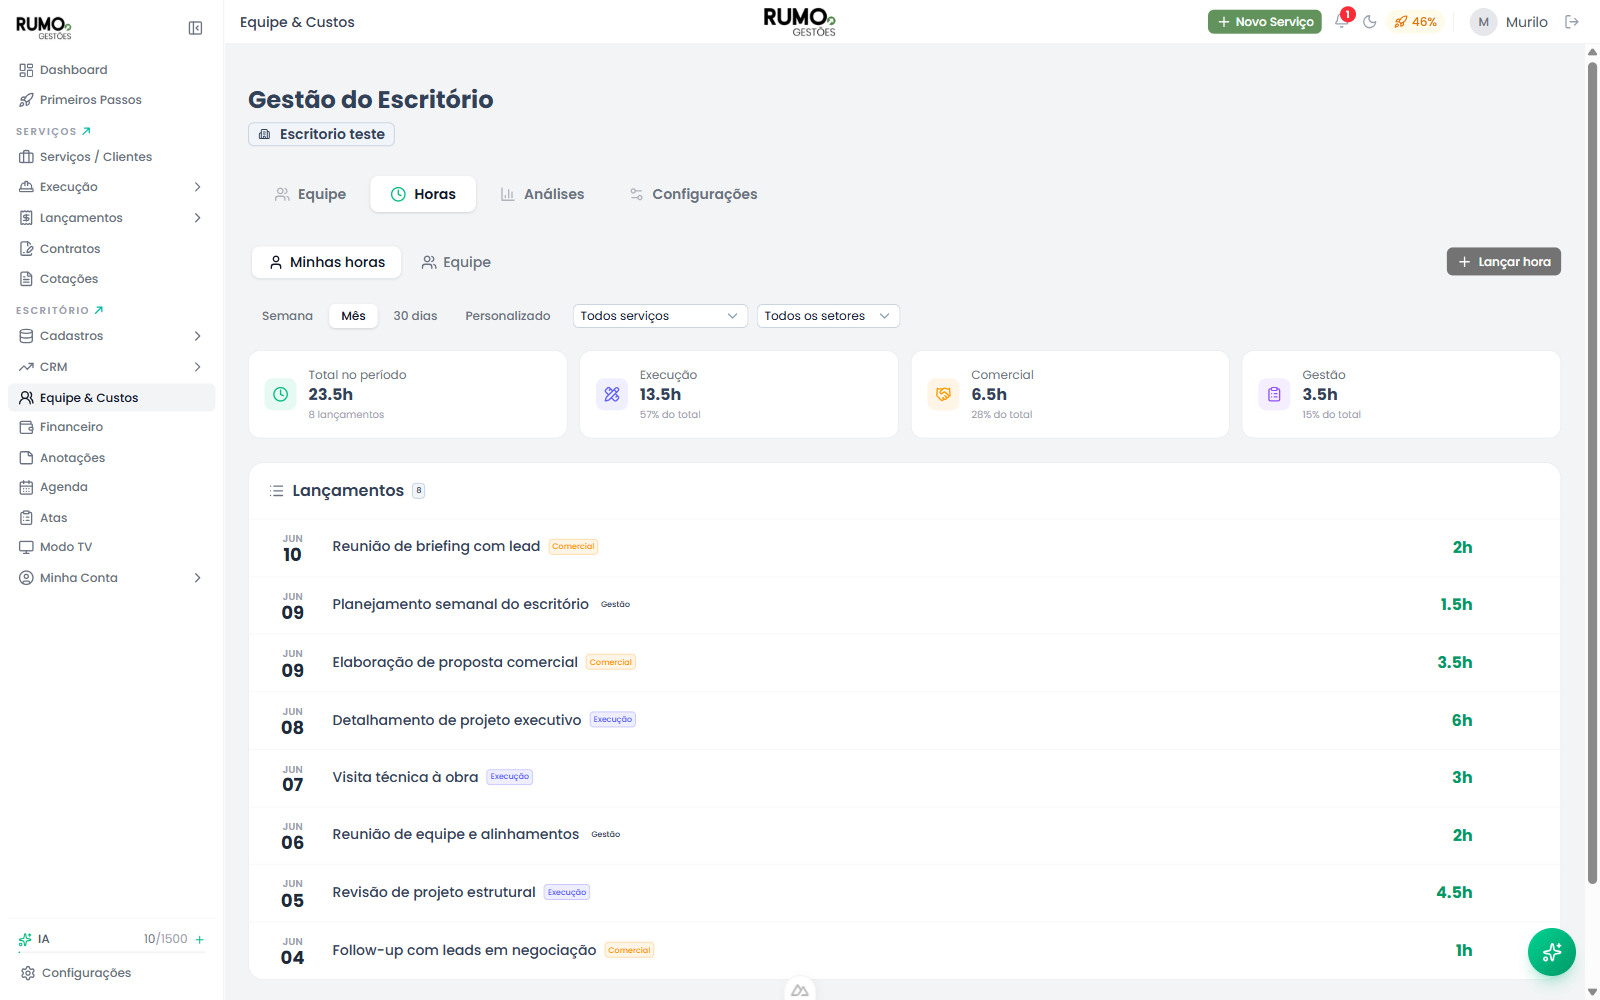The image size is (1600, 1000).
Task: Click the Total no período clock icon
Action: [x=281, y=394]
